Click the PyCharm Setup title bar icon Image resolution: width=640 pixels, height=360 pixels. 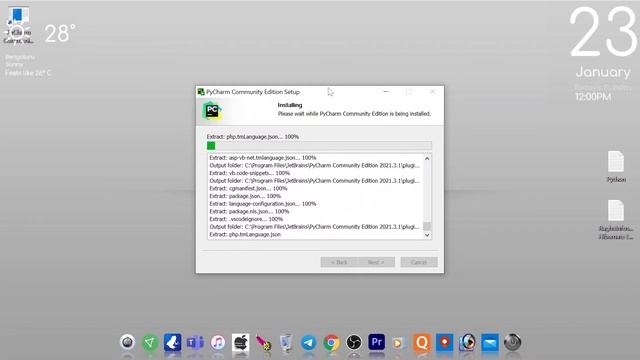coord(201,92)
